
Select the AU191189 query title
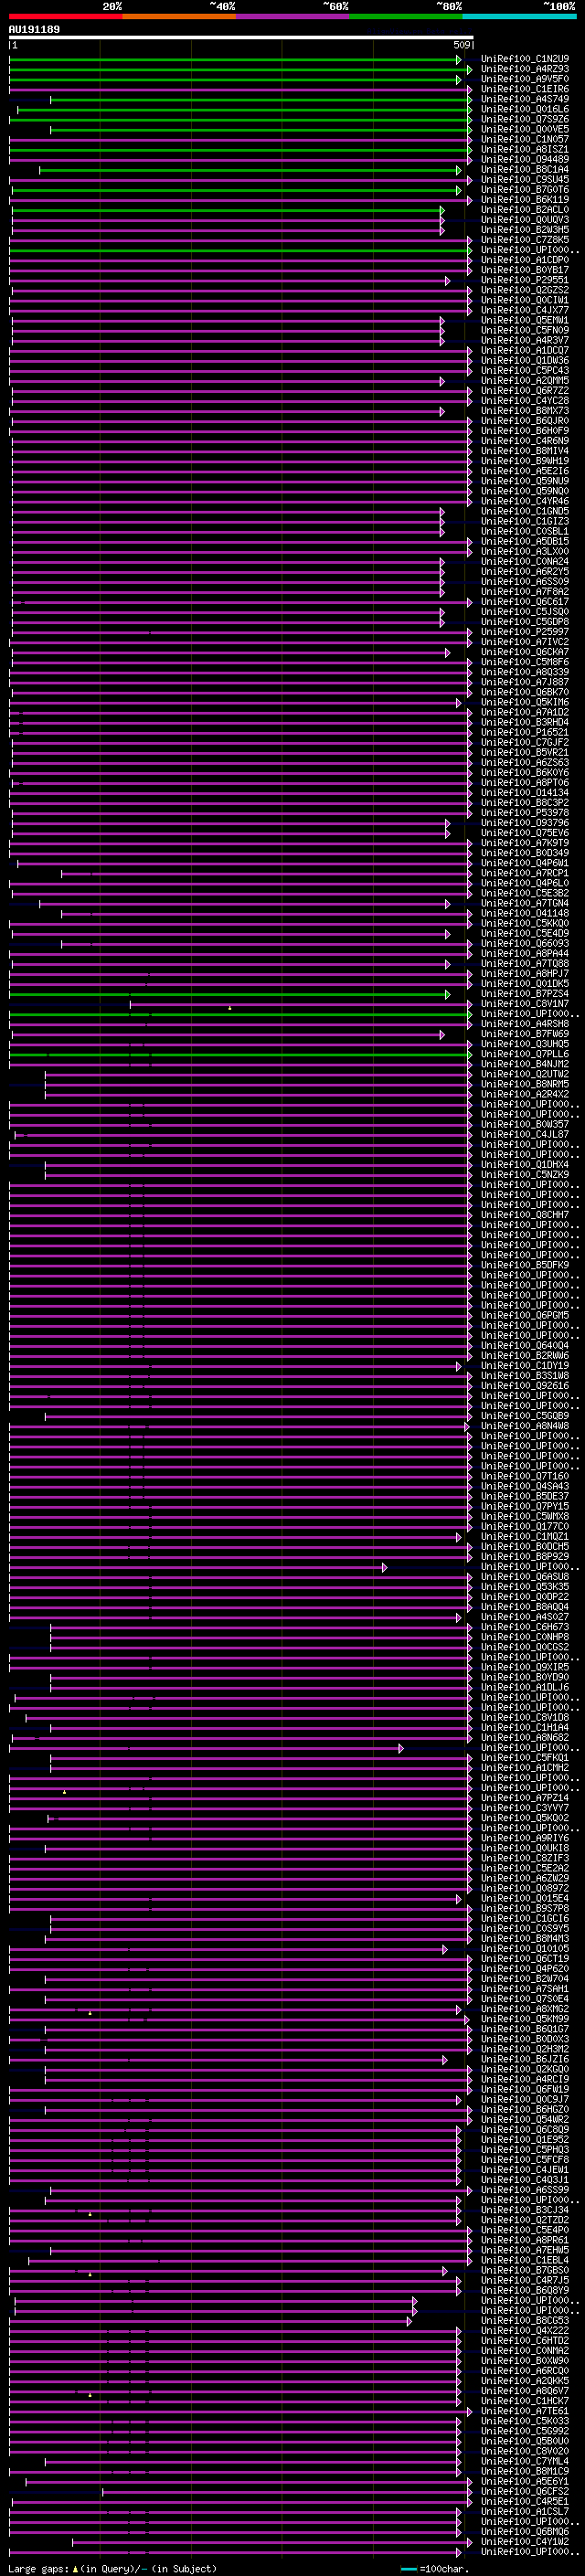point(34,29)
